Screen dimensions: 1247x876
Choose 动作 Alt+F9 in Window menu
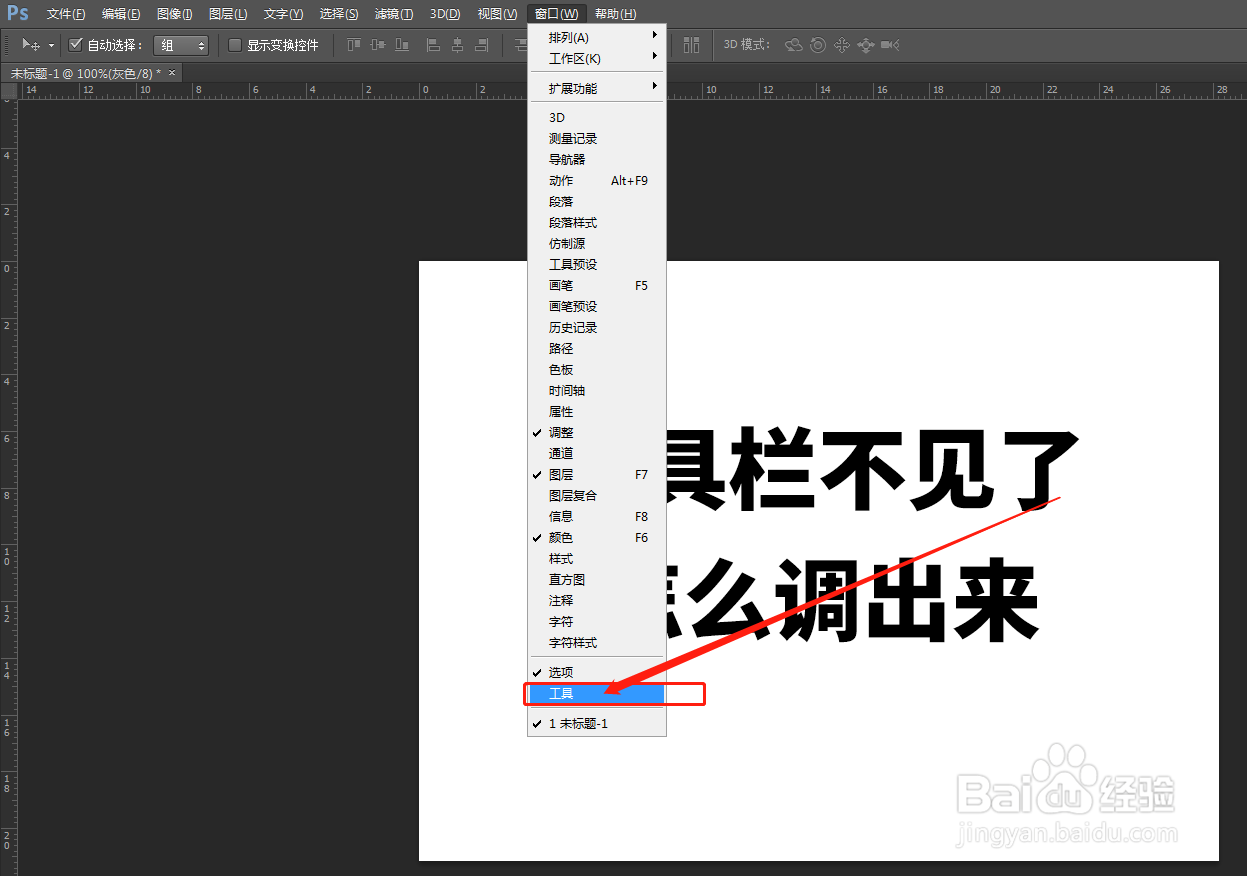pos(597,181)
